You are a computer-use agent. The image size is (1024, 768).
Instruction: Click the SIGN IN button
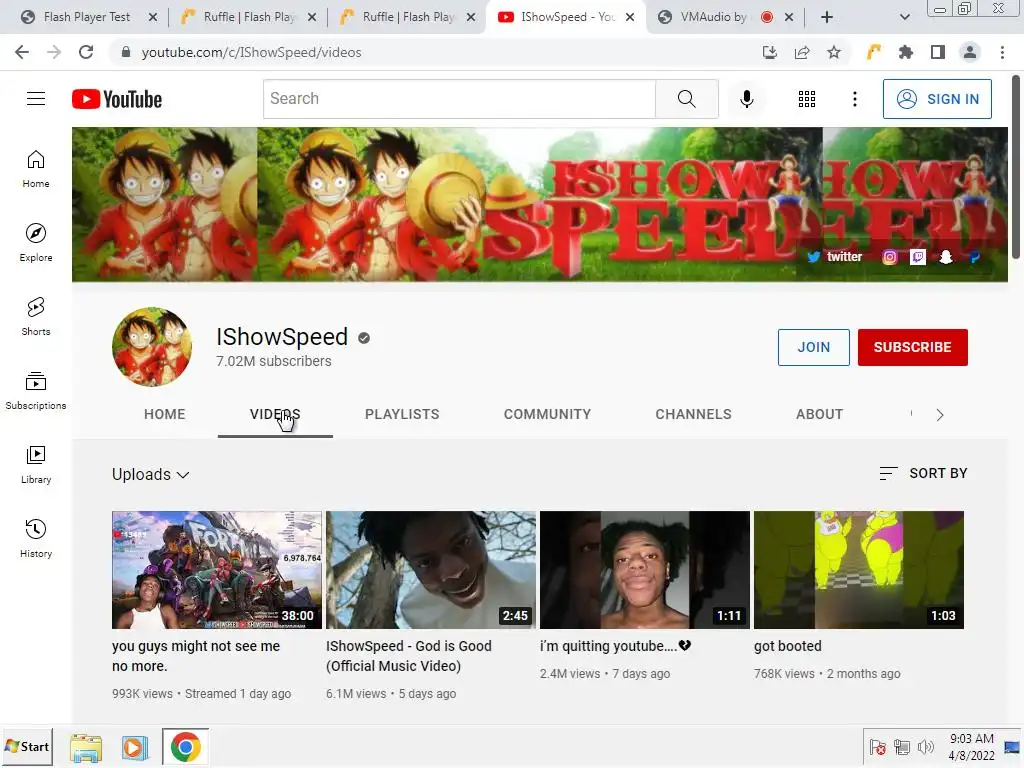(937, 99)
